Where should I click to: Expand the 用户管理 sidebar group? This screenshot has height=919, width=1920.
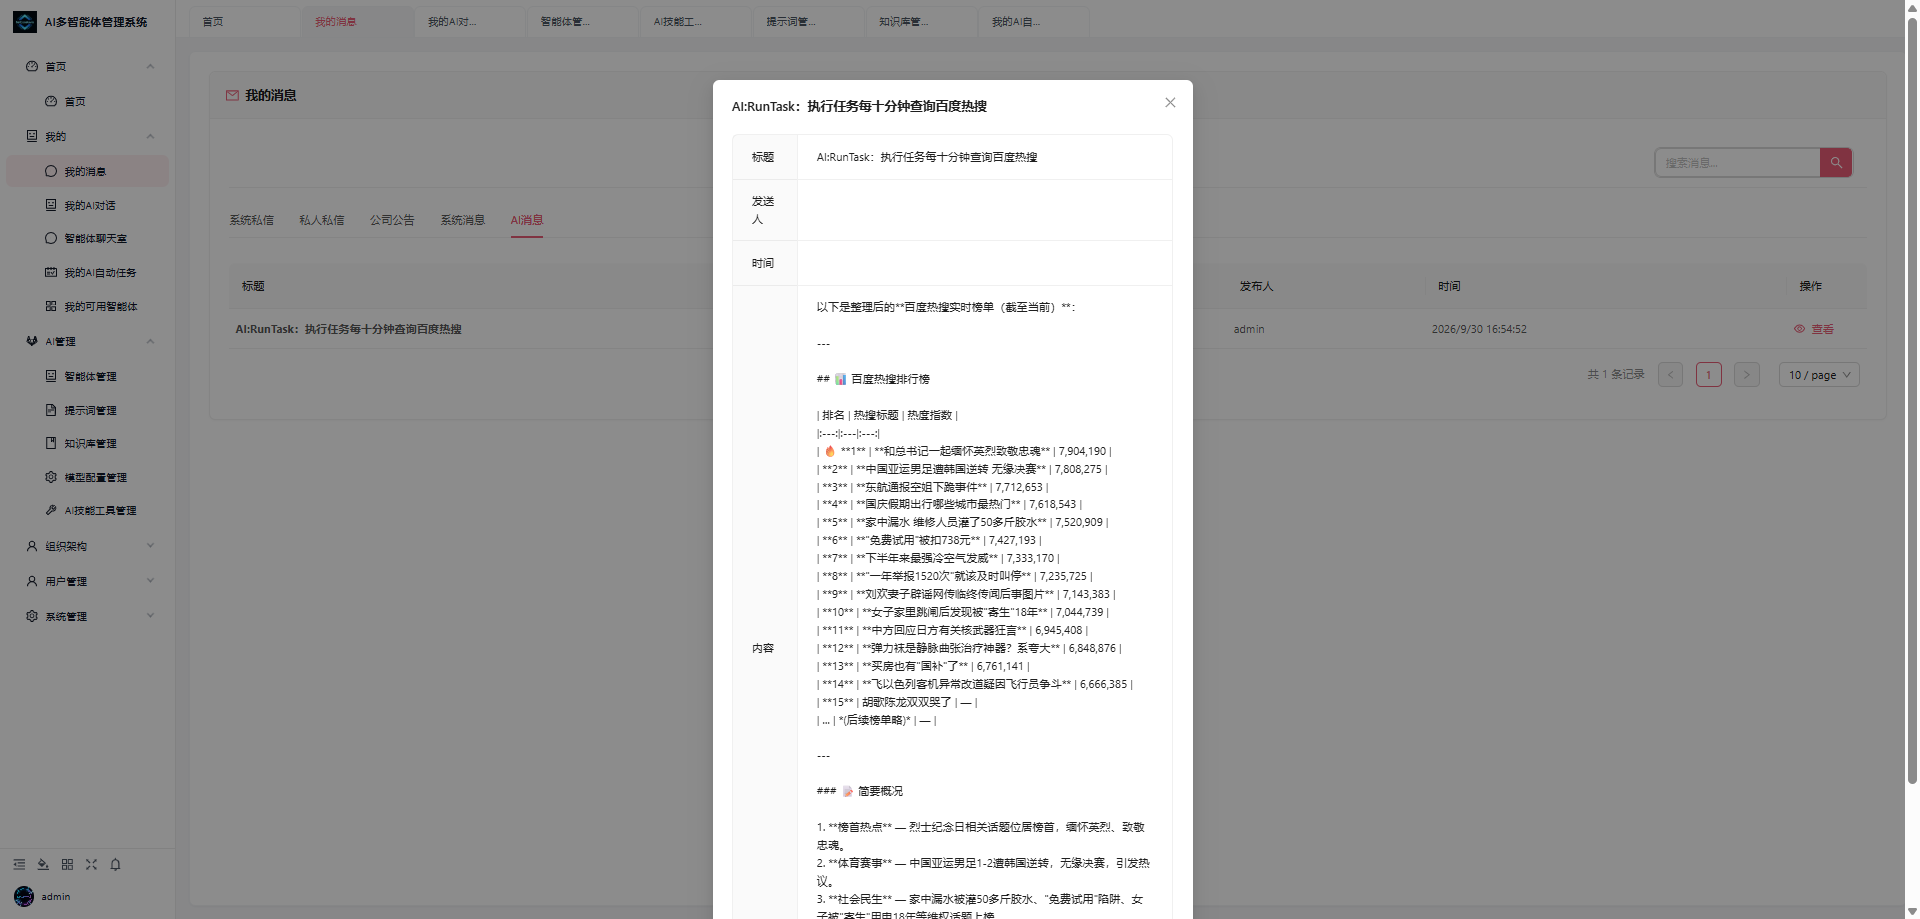click(x=87, y=581)
